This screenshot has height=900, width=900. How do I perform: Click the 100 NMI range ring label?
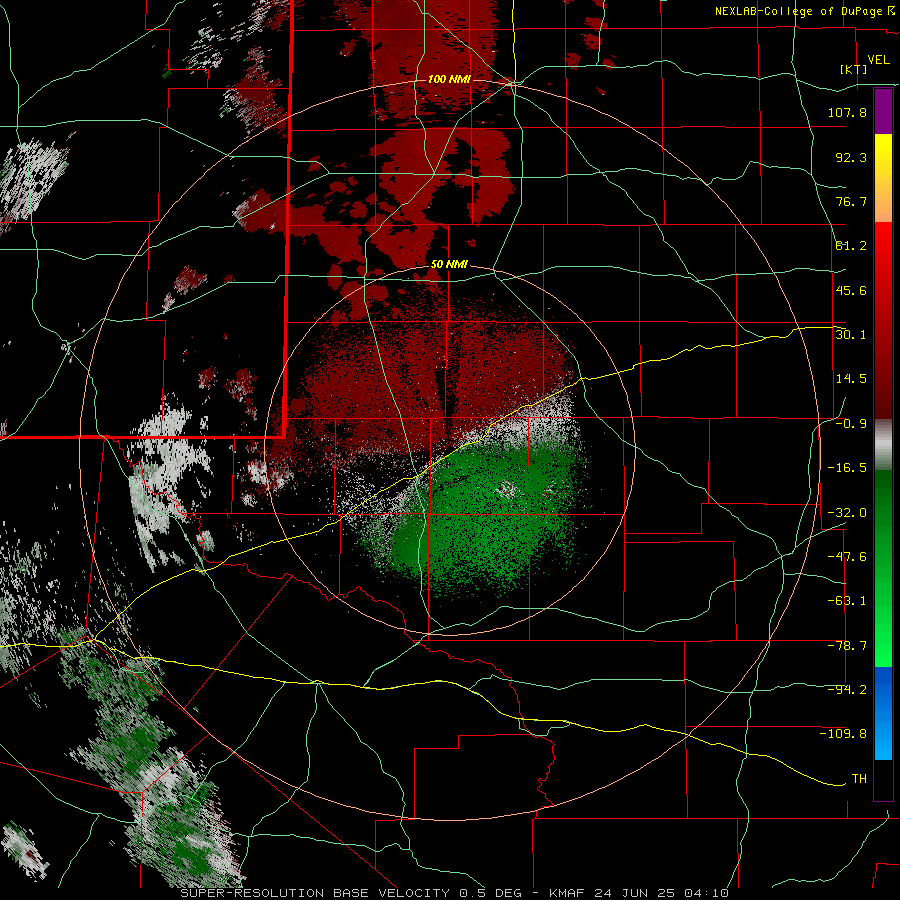[x=449, y=79]
